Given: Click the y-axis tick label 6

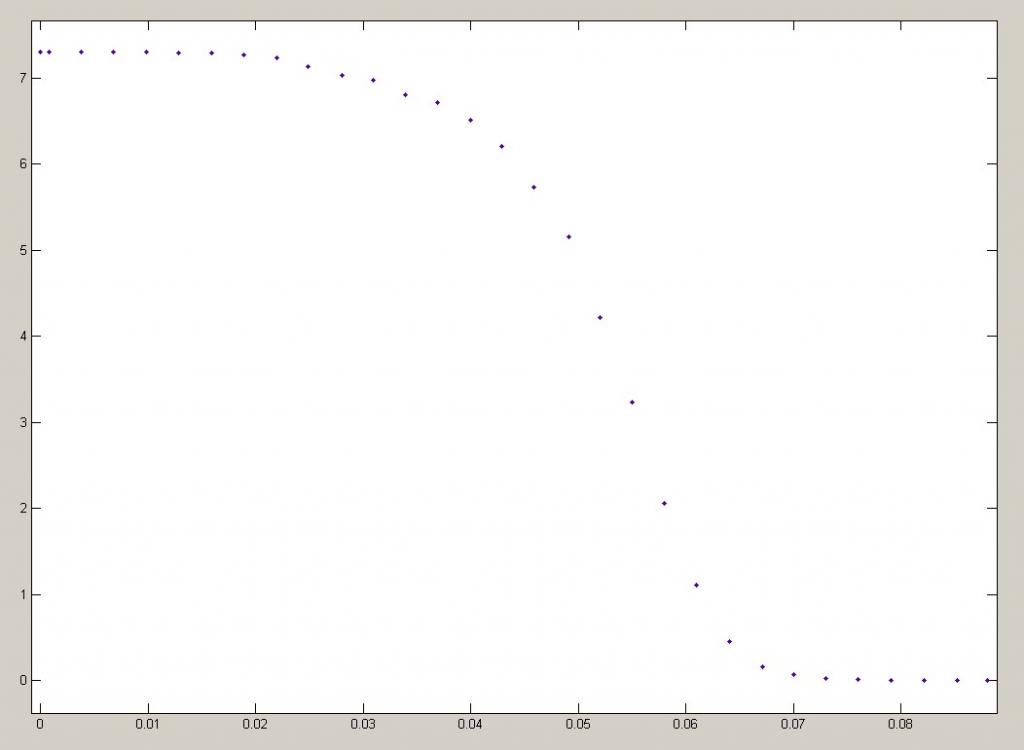Looking at the screenshot, I should point(22,164).
